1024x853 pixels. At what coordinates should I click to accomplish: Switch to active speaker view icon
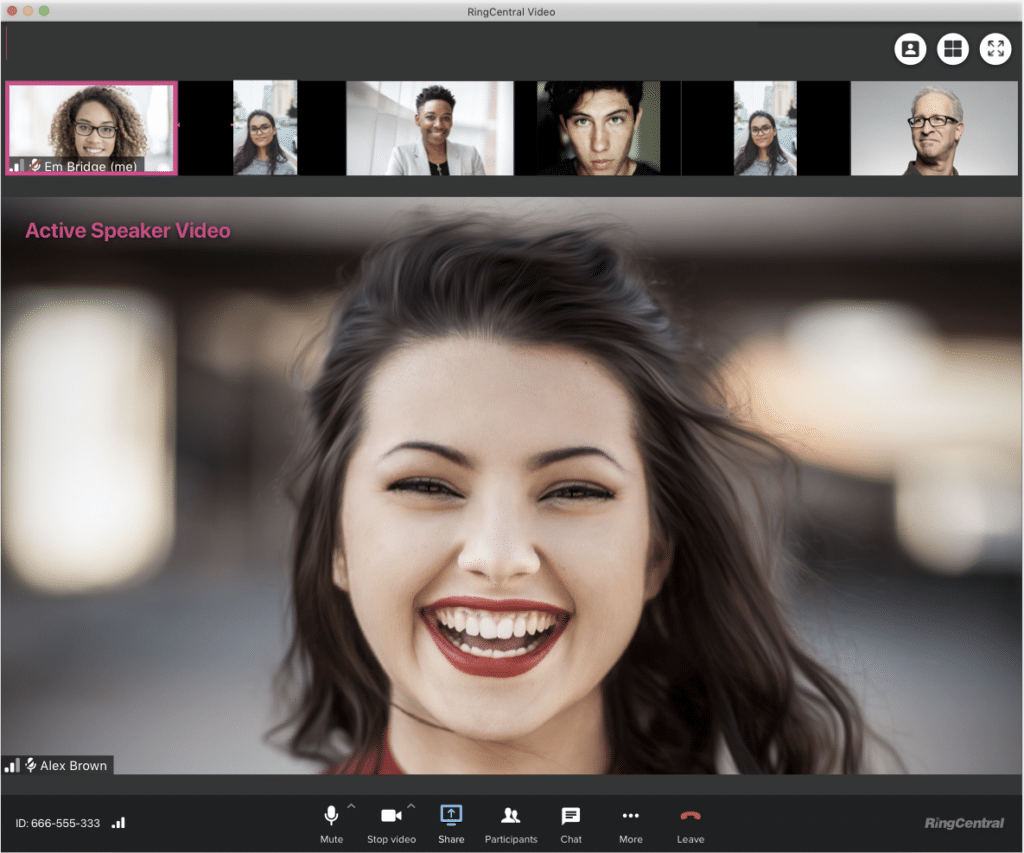910,48
